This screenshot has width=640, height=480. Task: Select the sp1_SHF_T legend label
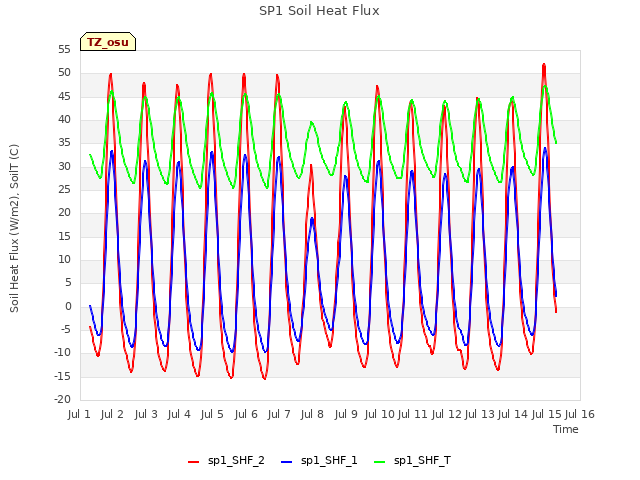[x=422, y=460]
